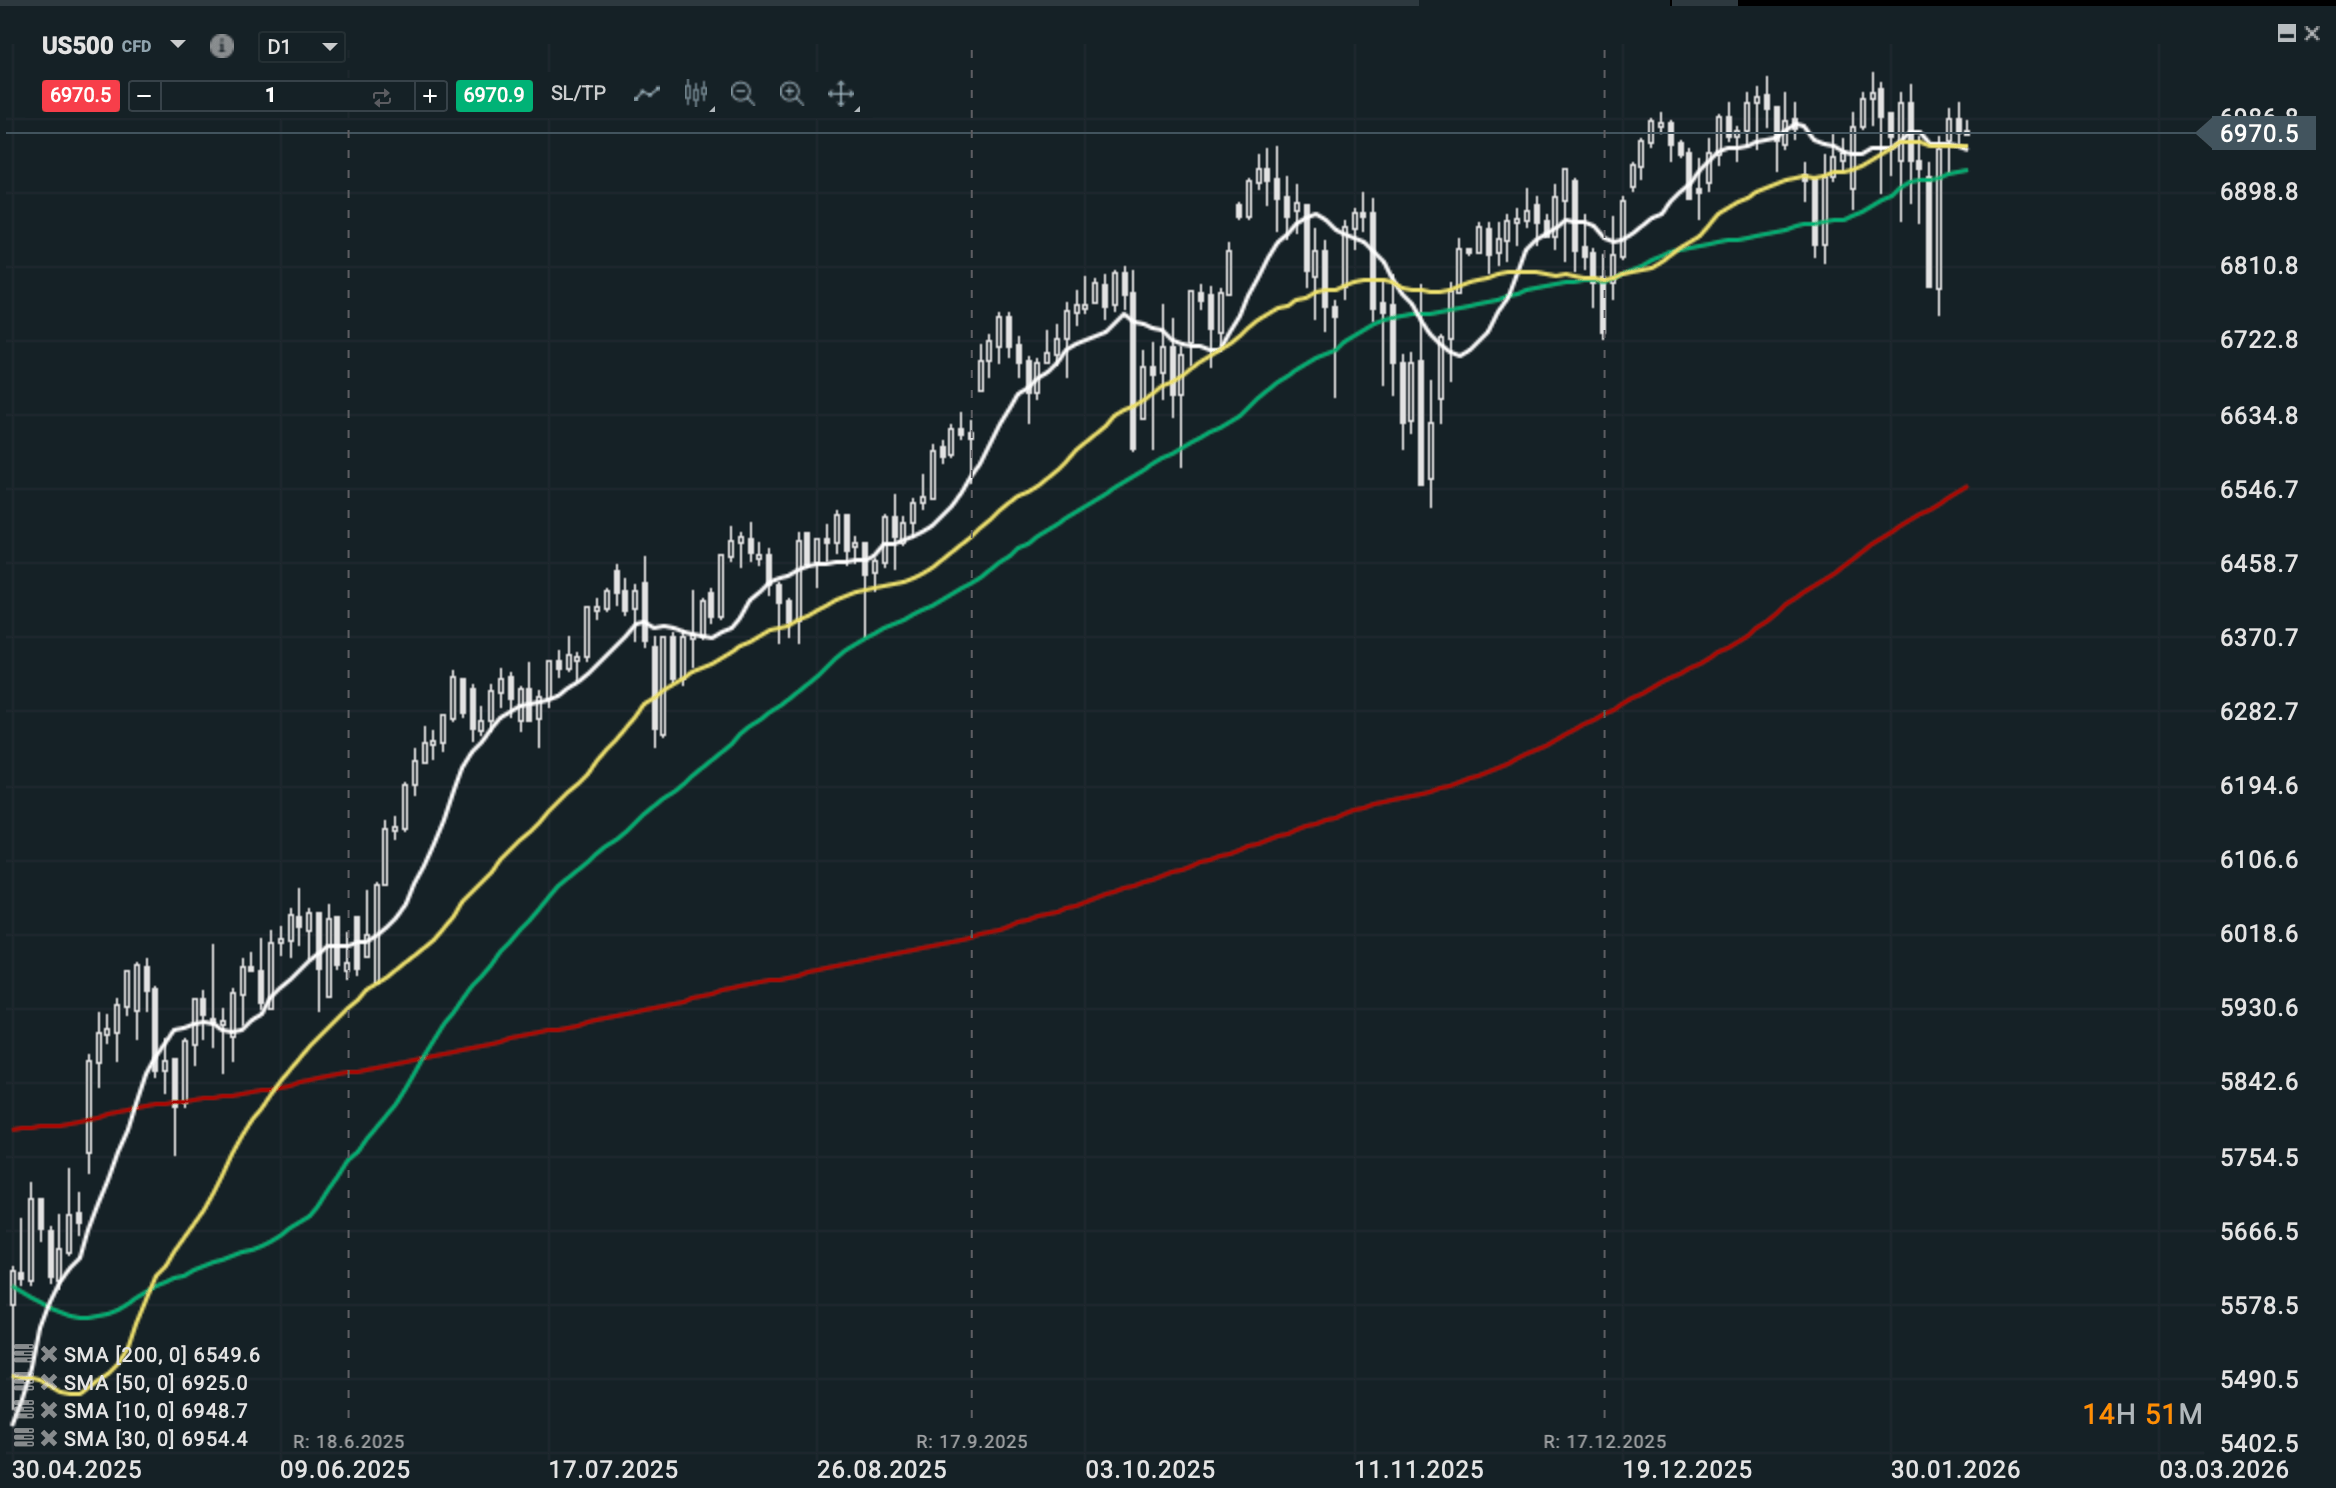Zoom in the chart with magnifier plus

click(791, 94)
